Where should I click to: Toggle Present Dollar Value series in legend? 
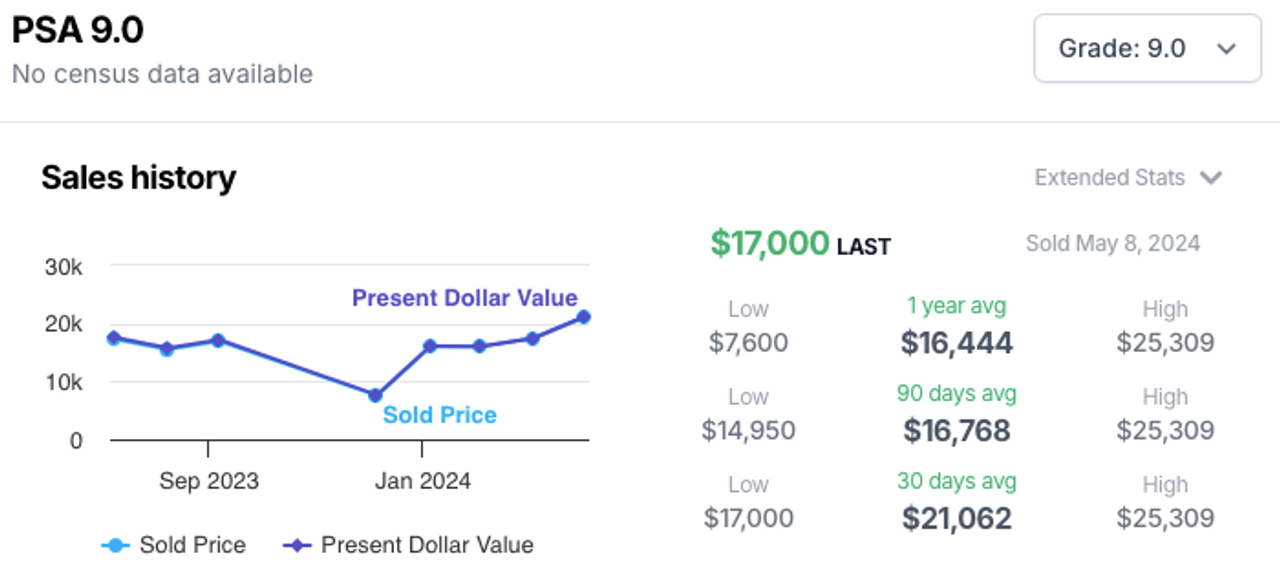(x=409, y=545)
